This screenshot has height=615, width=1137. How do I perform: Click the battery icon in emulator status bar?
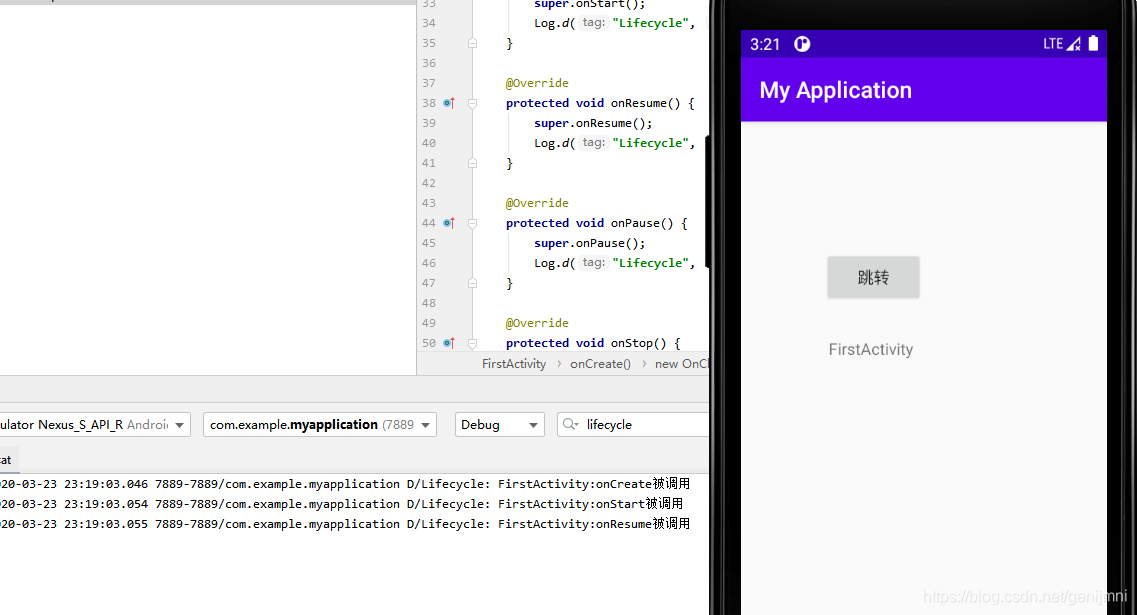[x=1093, y=44]
